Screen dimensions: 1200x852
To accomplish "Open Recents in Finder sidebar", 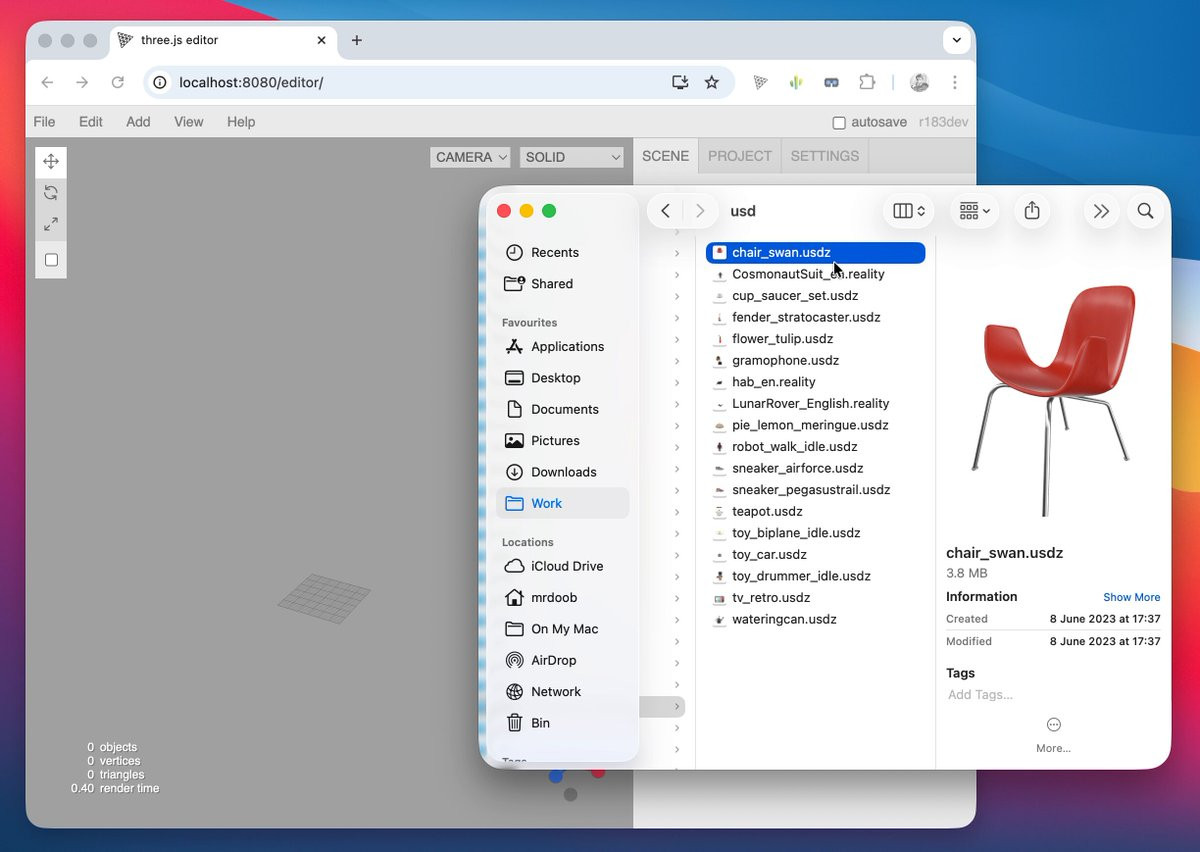I will (563, 252).
